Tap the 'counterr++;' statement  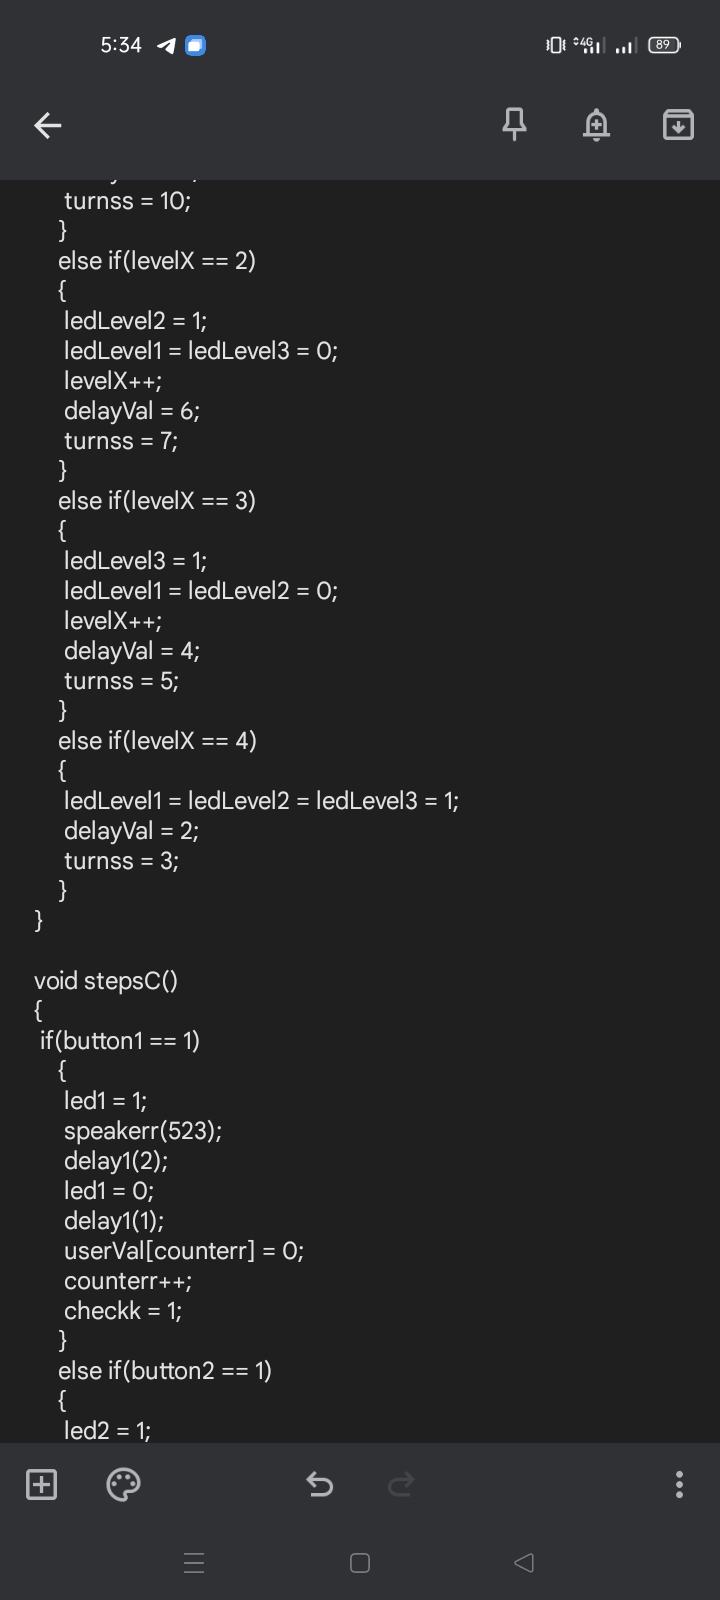click(x=130, y=1280)
